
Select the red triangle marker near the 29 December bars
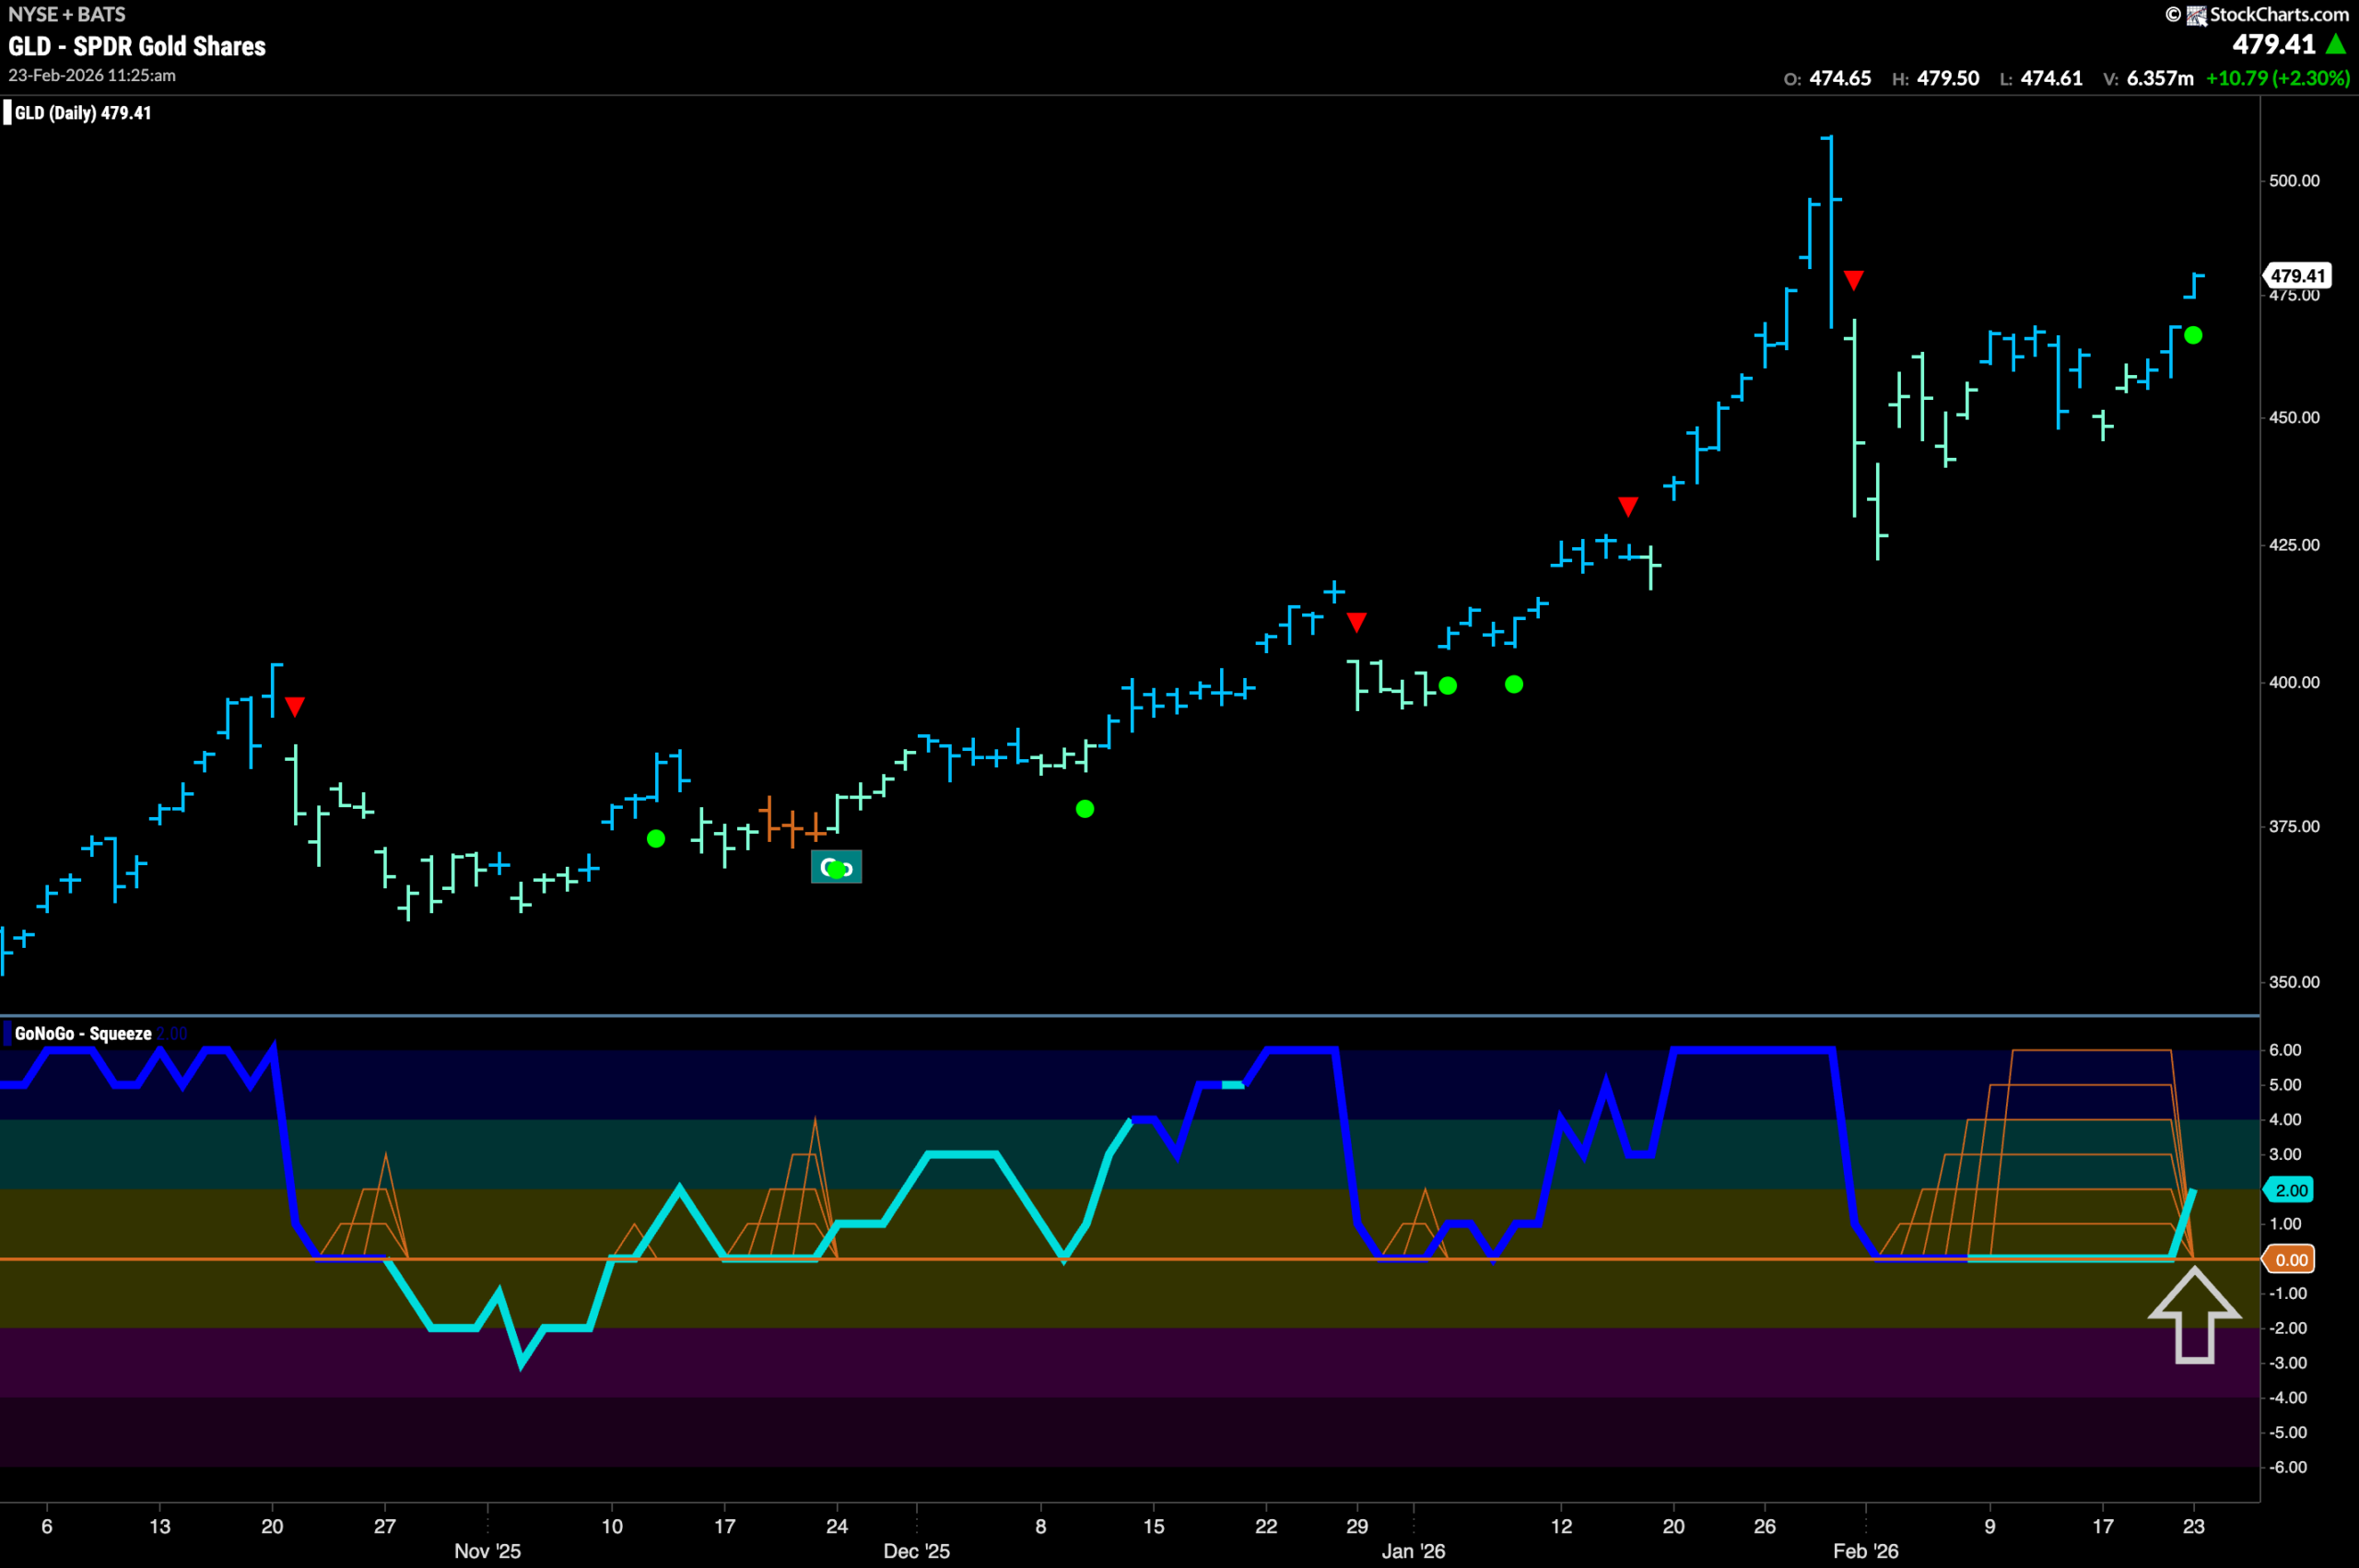tap(1356, 623)
